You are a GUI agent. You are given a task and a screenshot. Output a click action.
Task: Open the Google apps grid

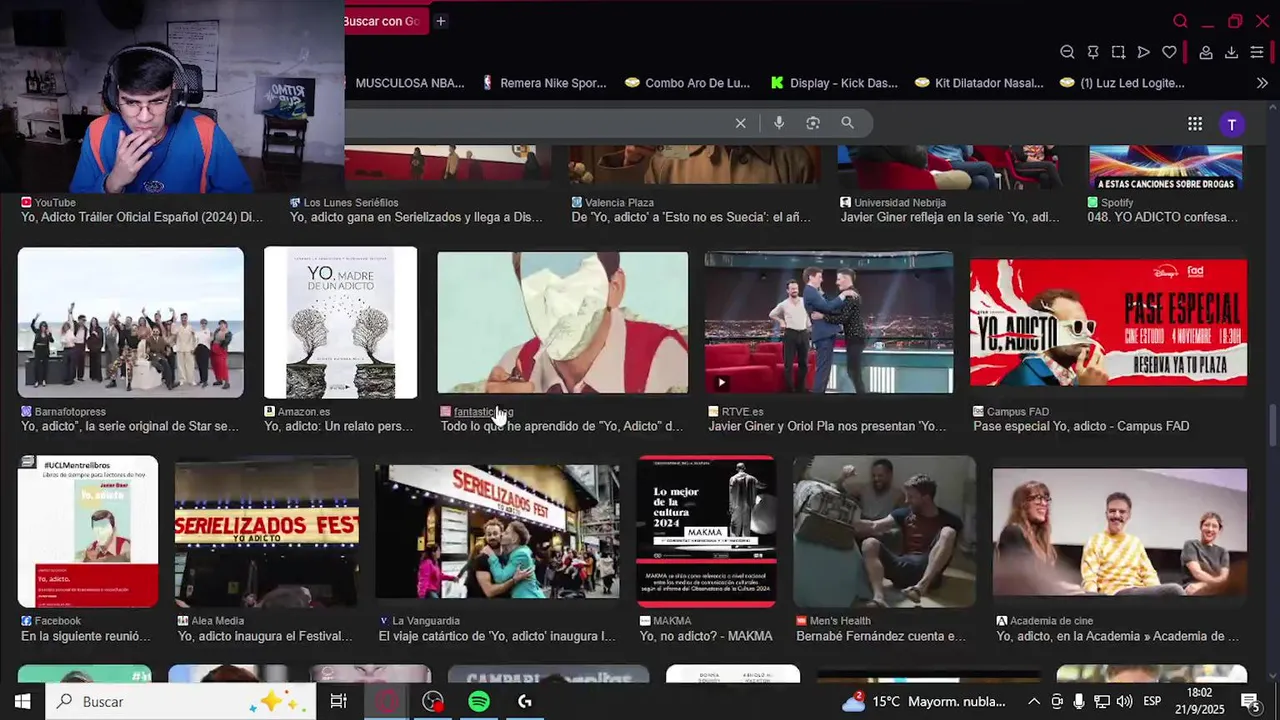tap(1195, 124)
